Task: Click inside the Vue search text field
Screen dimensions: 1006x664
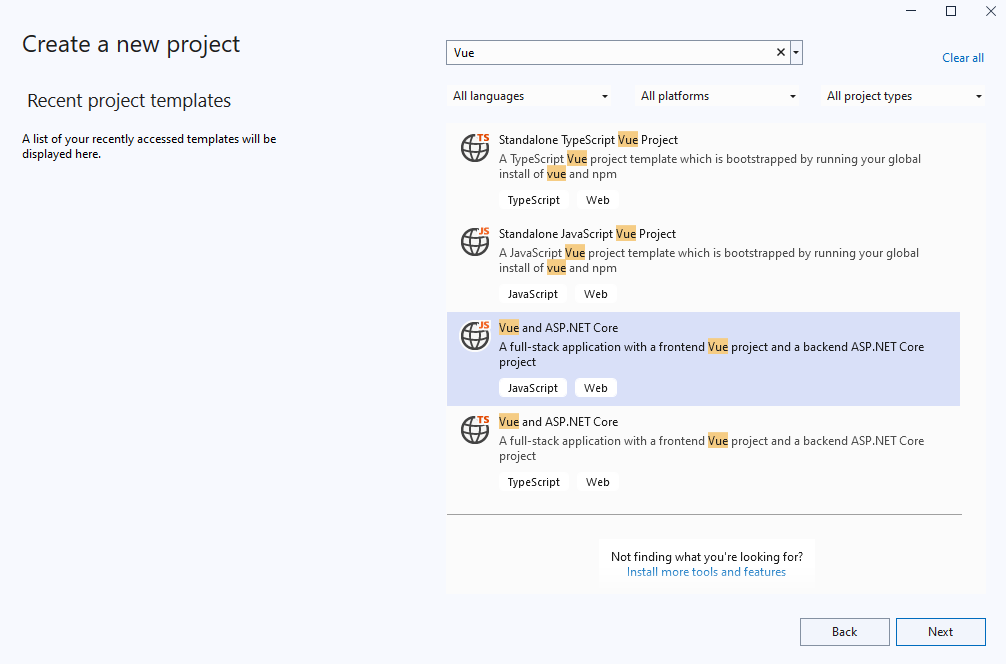Action: click(x=610, y=53)
